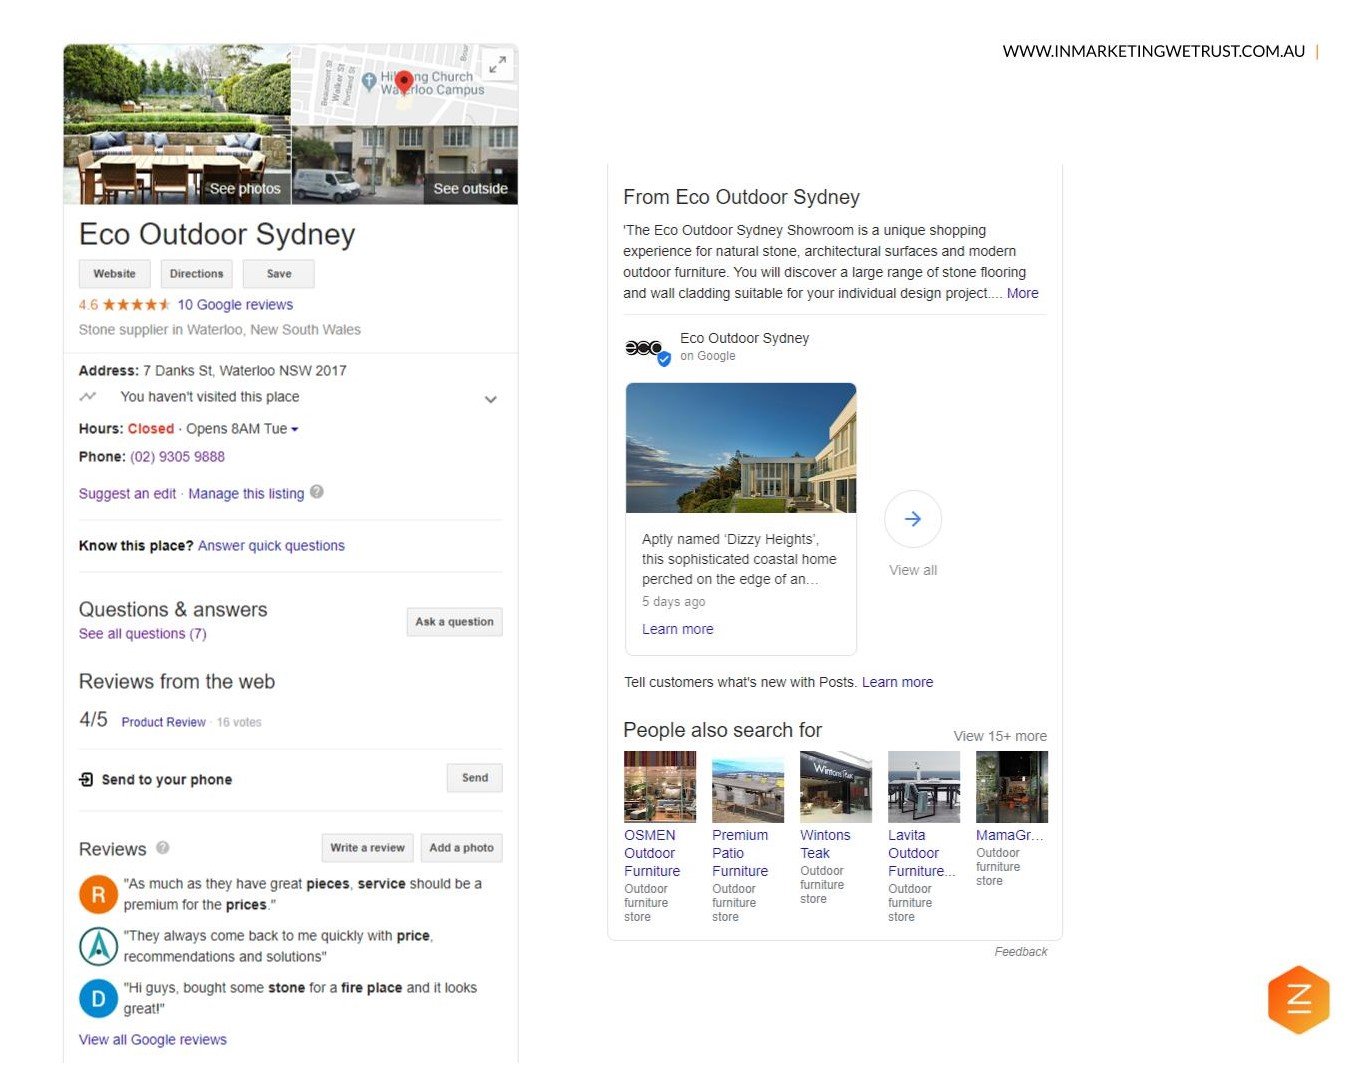Click the View all label under the arrow
The width and height of the screenshot is (1367, 1078).
[913, 570]
